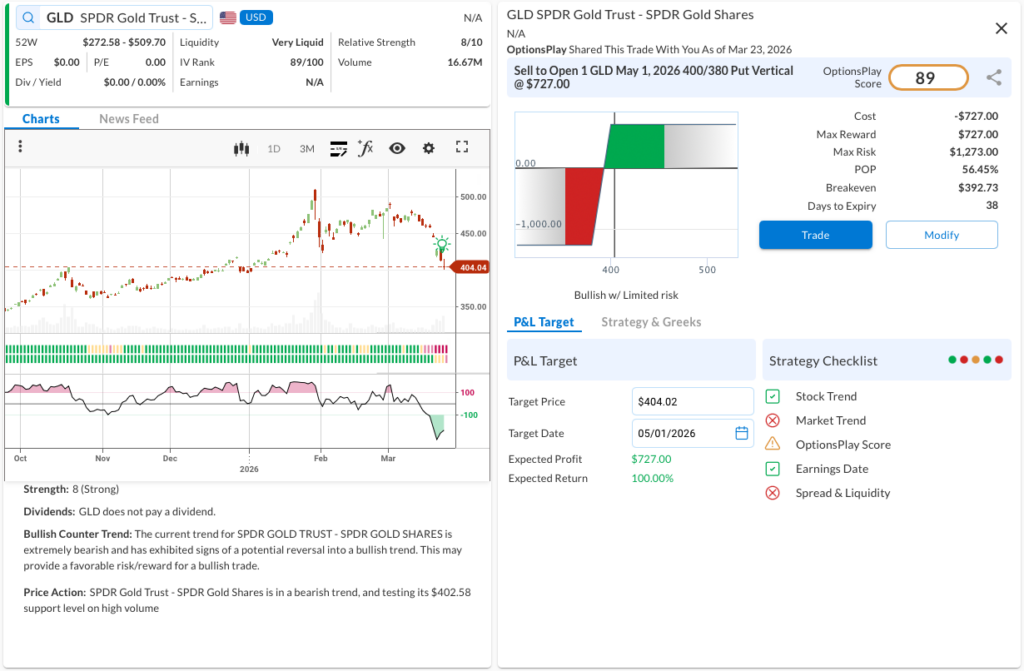The height and width of the screenshot is (671, 1024).
Task: Open the chart three-dot options menu
Action: click(20, 148)
